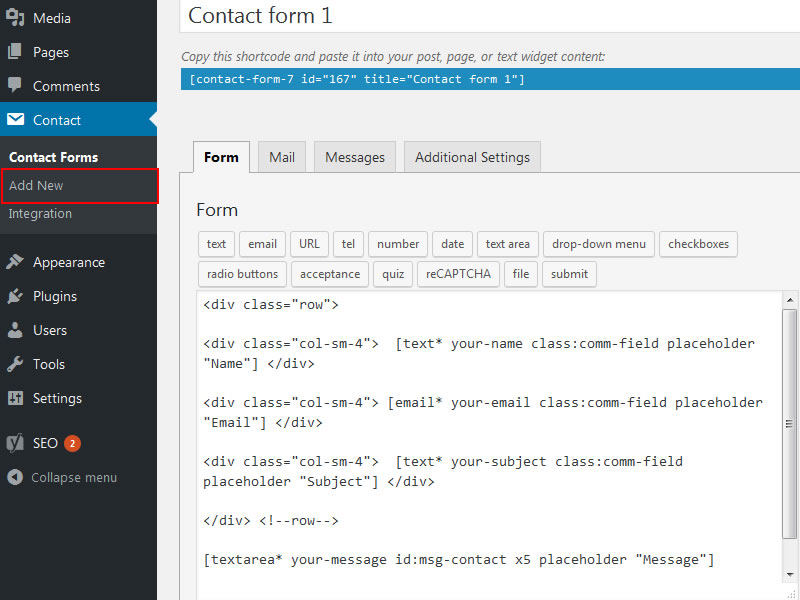Open the Additional Settings tab

[472, 157]
